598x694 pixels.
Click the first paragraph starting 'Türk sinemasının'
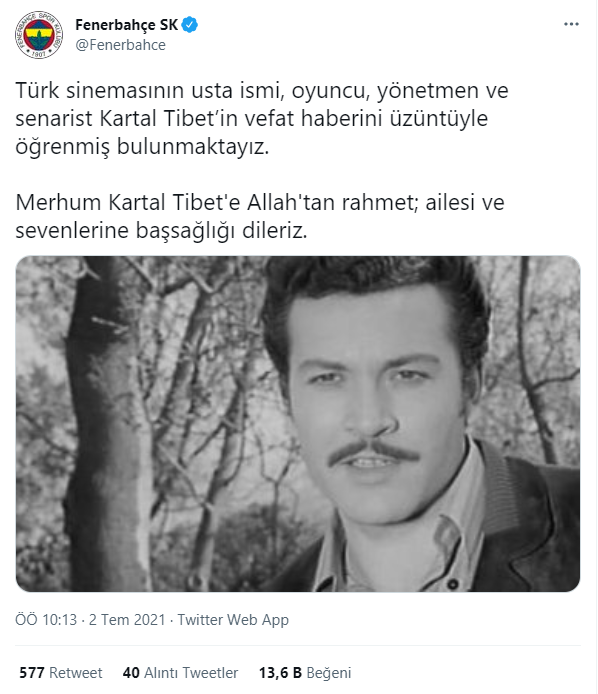click(x=262, y=119)
